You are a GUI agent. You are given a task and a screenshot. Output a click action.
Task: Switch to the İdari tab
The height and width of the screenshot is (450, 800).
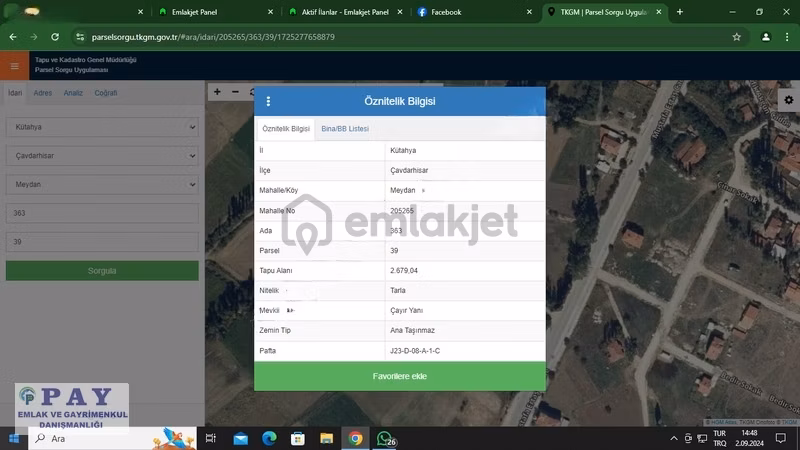15,93
